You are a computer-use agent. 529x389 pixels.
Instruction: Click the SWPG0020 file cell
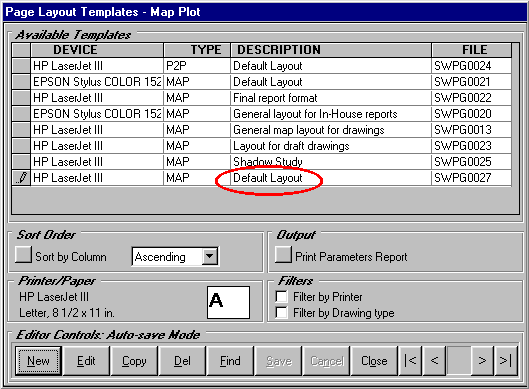(x=471, y=114)
